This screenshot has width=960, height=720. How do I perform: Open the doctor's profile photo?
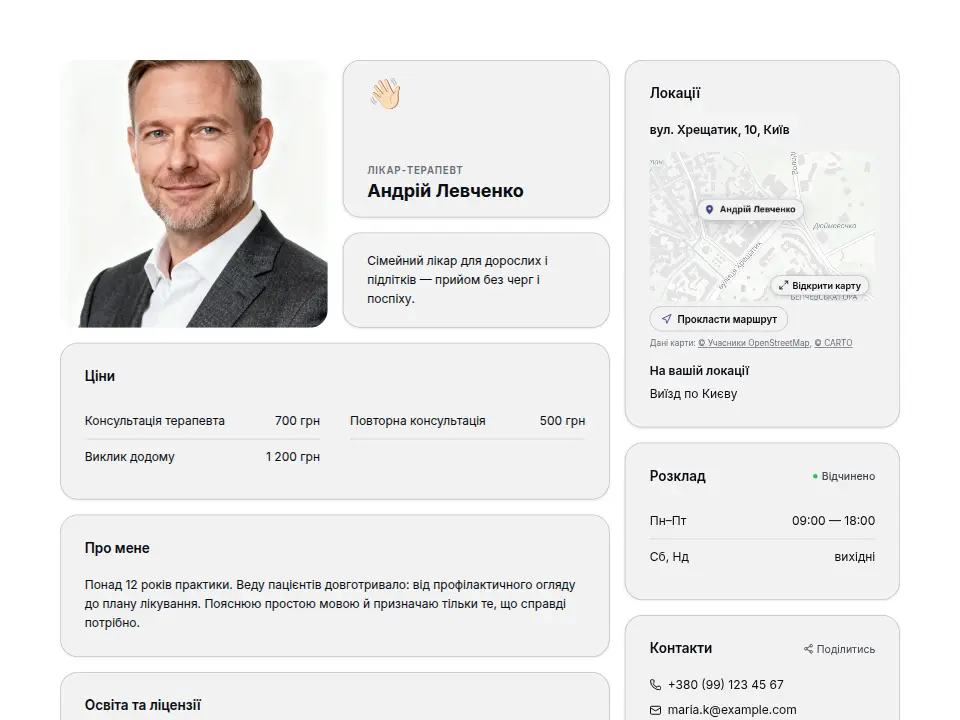194,193
